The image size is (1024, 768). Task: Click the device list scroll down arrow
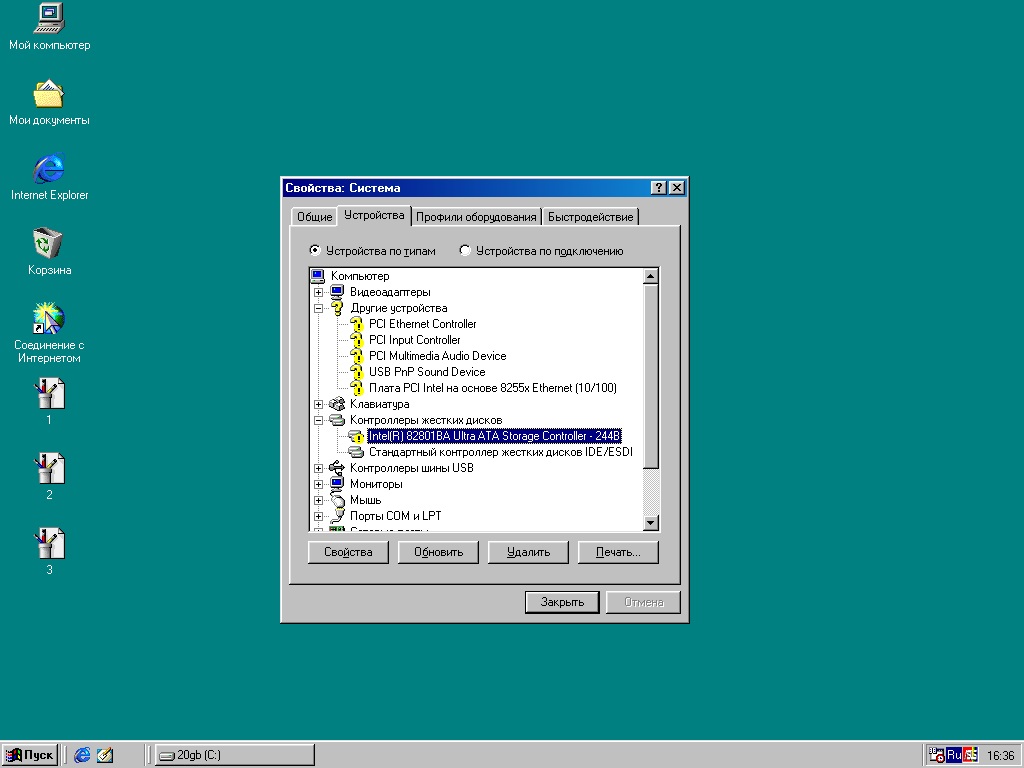[x=650, y=522]
